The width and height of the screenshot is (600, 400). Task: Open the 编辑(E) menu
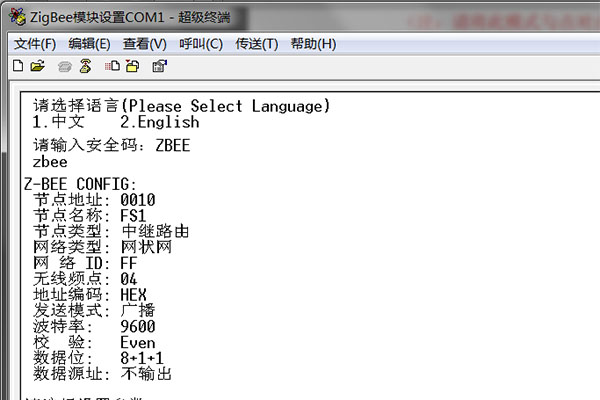89,44
